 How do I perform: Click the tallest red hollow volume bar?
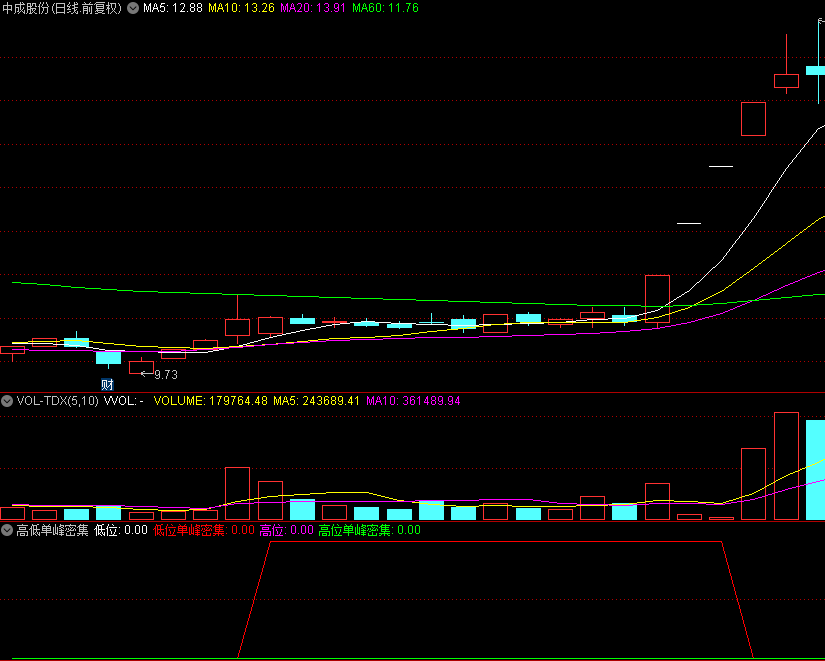787,466
